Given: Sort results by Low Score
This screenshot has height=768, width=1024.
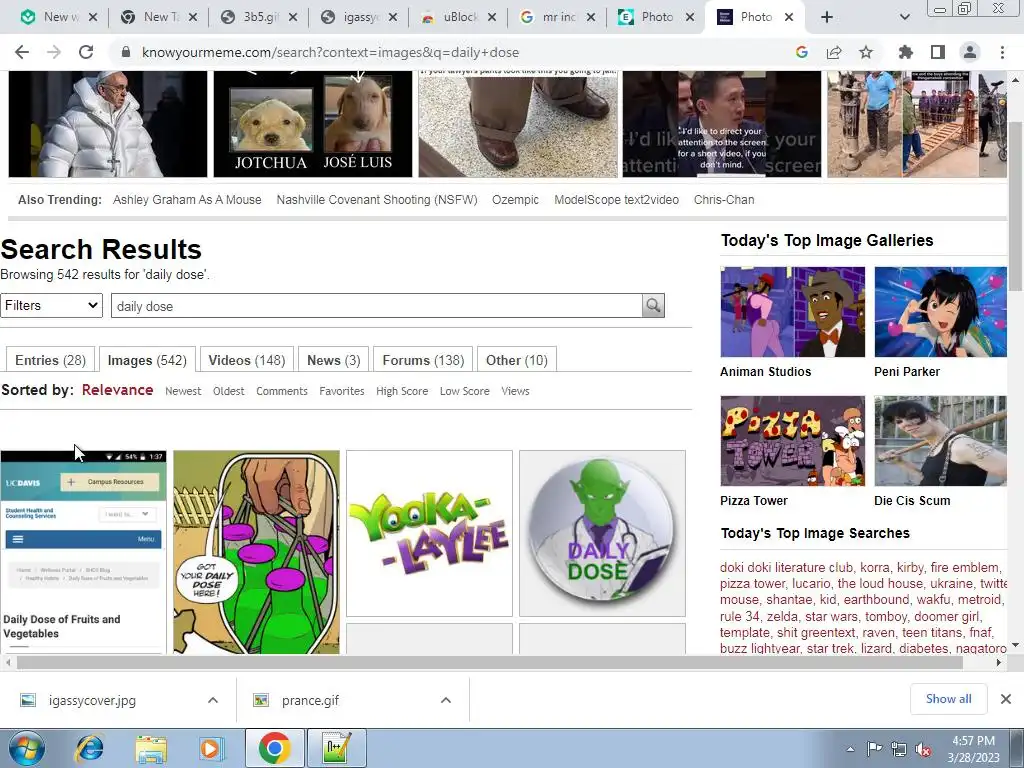Looking at the screenshot, I should click(464, 391).
